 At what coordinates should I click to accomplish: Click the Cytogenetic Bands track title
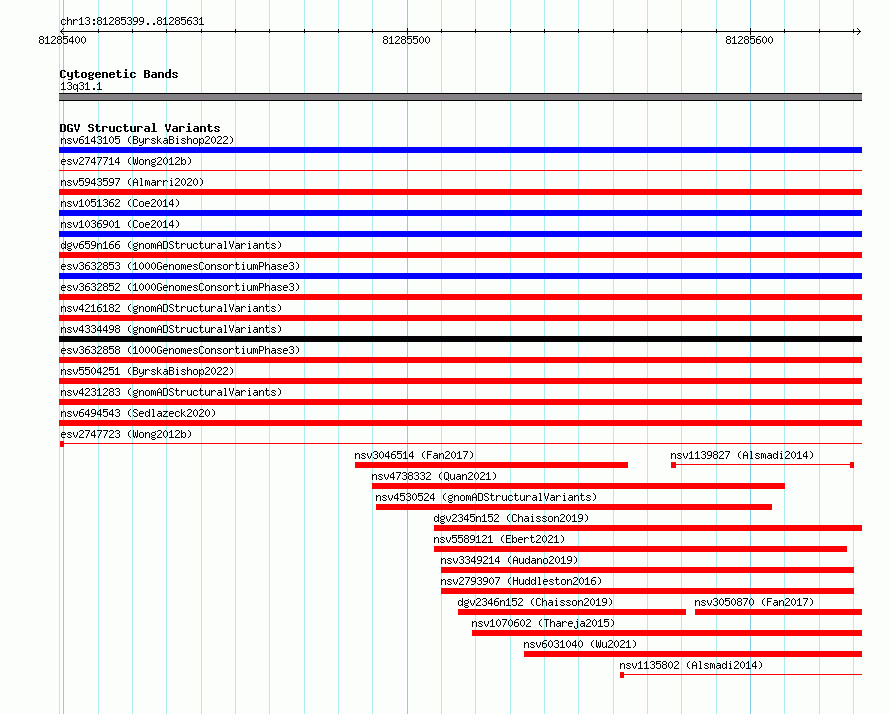[x=119, y=74]
